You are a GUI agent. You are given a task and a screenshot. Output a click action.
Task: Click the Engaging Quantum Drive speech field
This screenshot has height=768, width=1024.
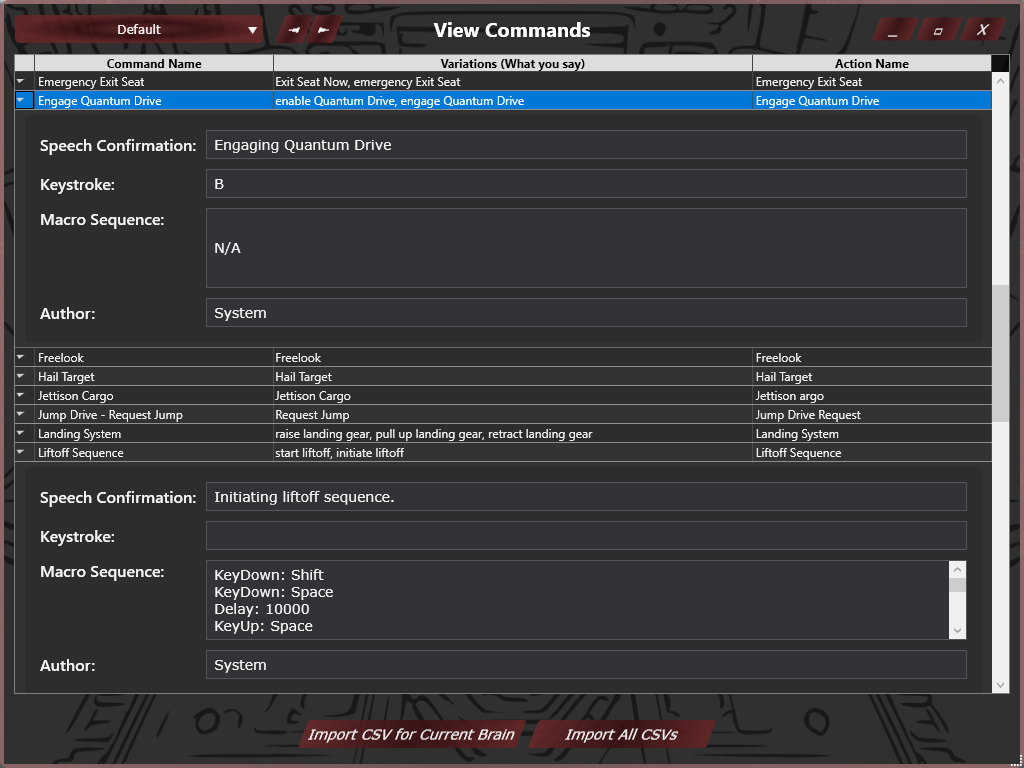click(x=586, y=145)
